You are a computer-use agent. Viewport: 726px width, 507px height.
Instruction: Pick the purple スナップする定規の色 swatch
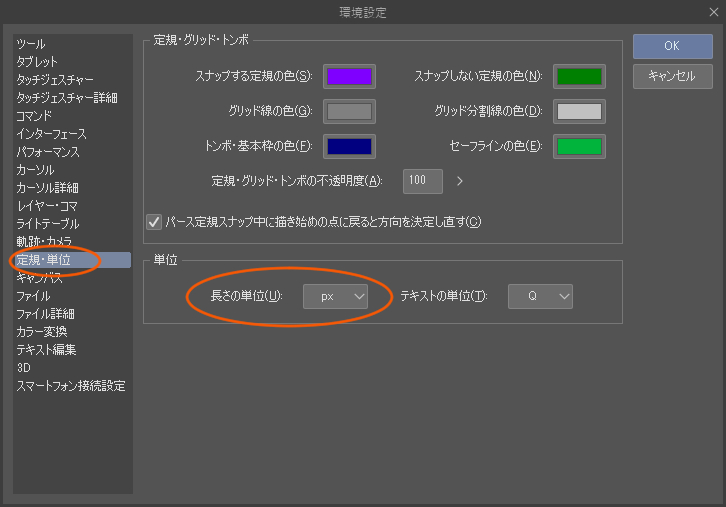349,76
